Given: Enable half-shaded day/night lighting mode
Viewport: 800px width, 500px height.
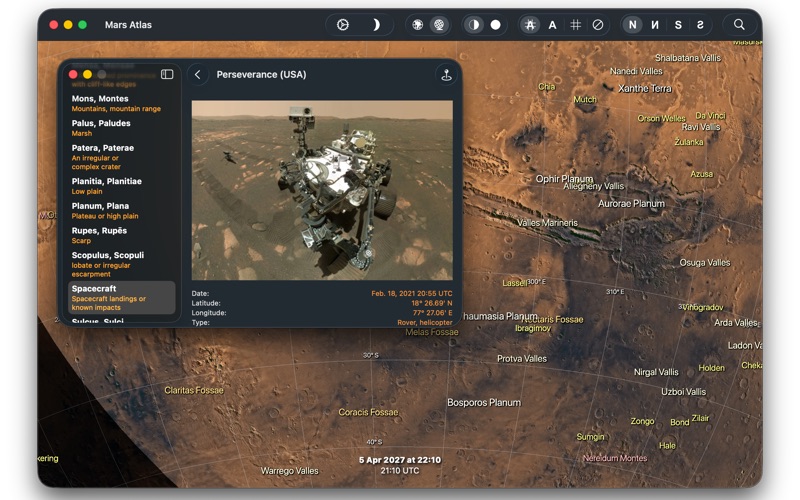Looking at the screenshot, I should click(474, 24).
